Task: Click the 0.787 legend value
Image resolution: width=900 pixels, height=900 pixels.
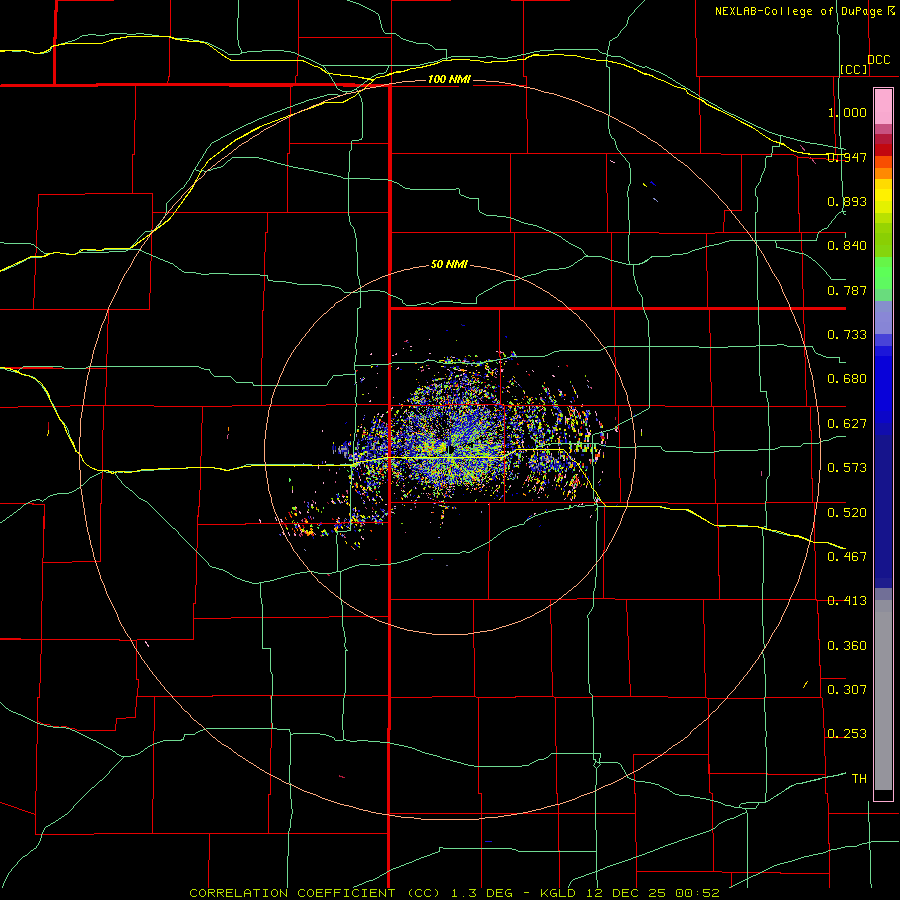Action: pos(847,290)
